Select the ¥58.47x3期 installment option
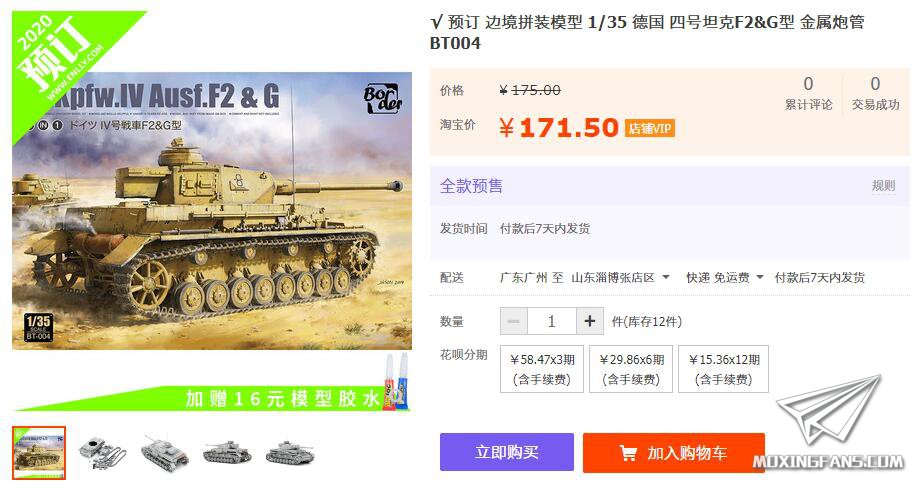This screenshot has width=914, height=497. pos(542,369)
